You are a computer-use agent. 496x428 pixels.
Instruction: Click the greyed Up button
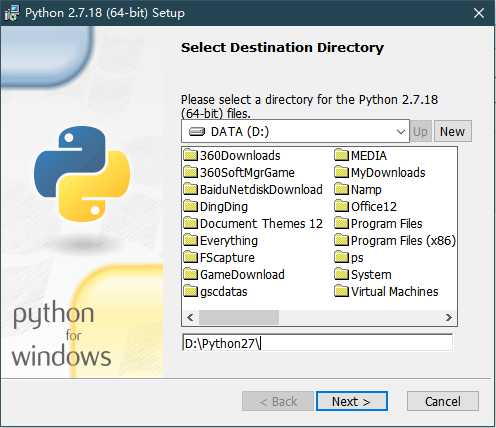[x=421, y=131]
